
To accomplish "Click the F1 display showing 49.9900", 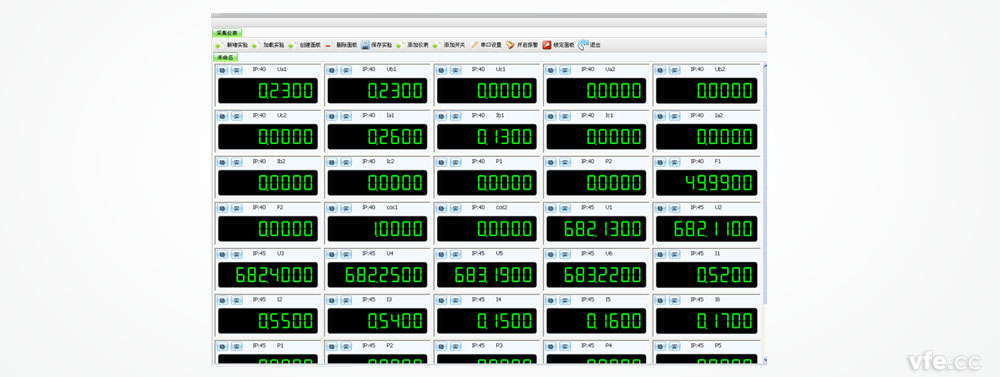I will pos(707,183).
